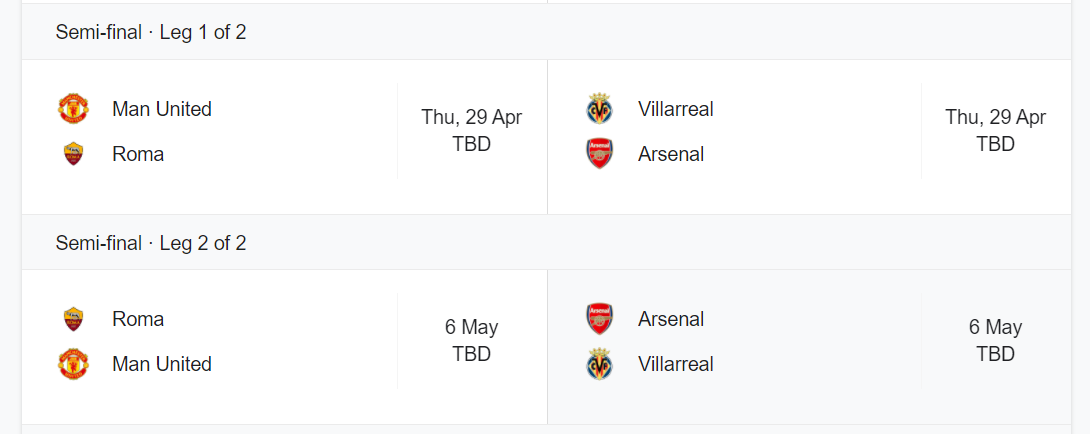The height and width of the screenshot is (434, 1090).
Task: Click Villarreal crest in Leg 1 match
Action: coord(599,109)
